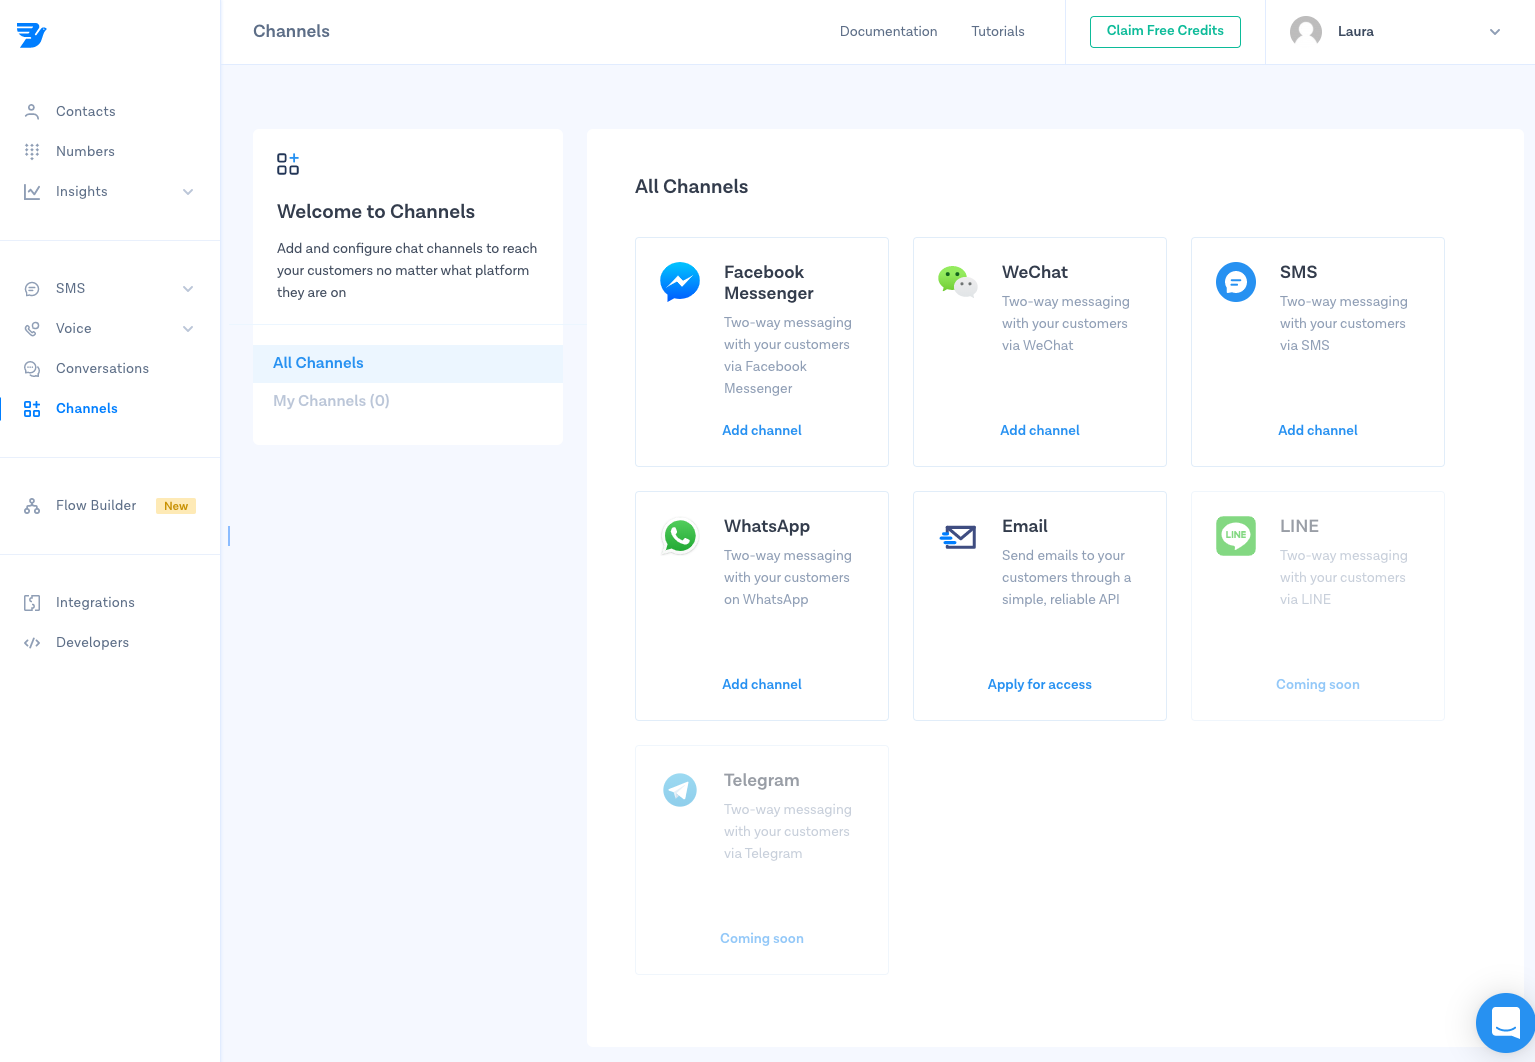
Task: Open the Laura account dropdown arrow
Action: click(1495, 32)
